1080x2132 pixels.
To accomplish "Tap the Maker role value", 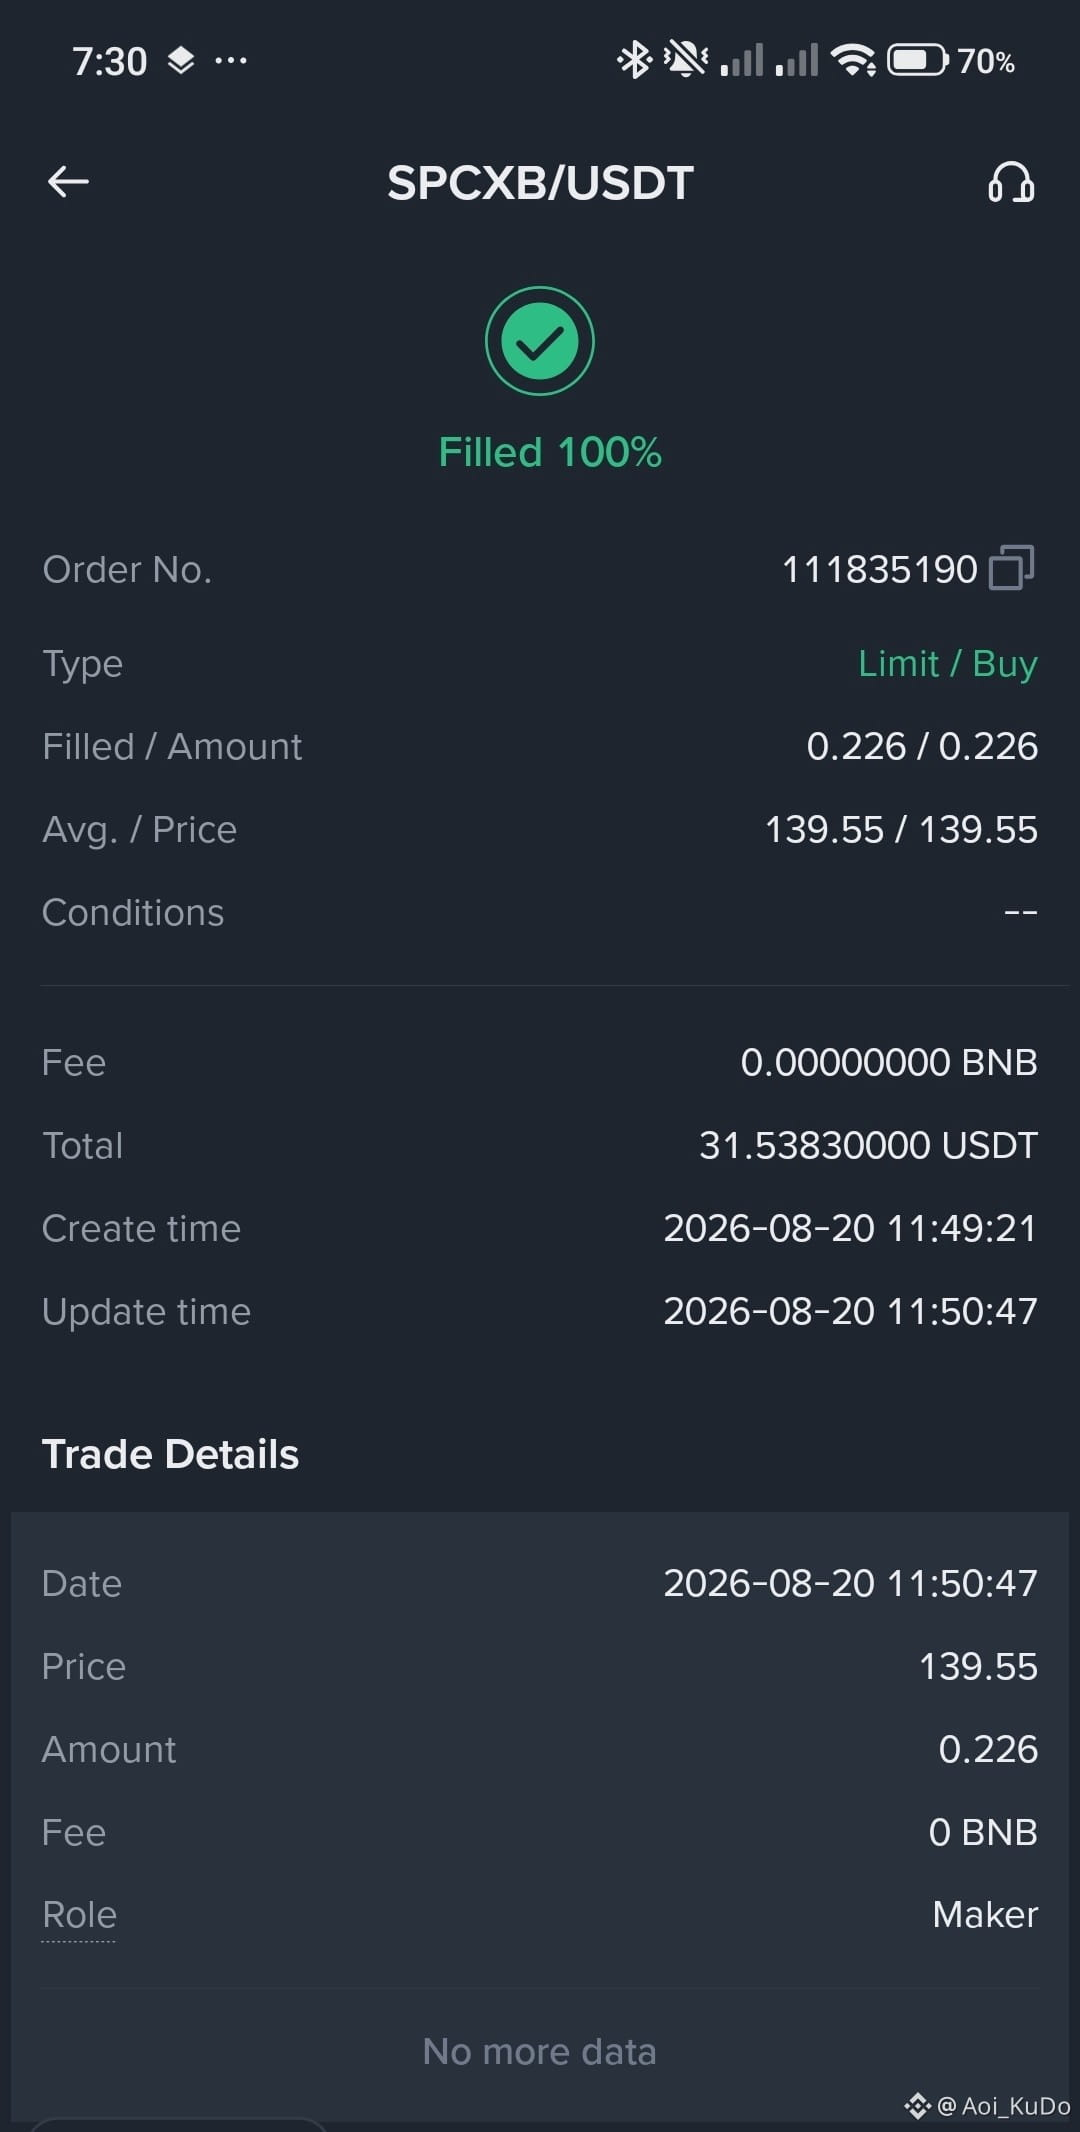I will tap(985, 1915).
